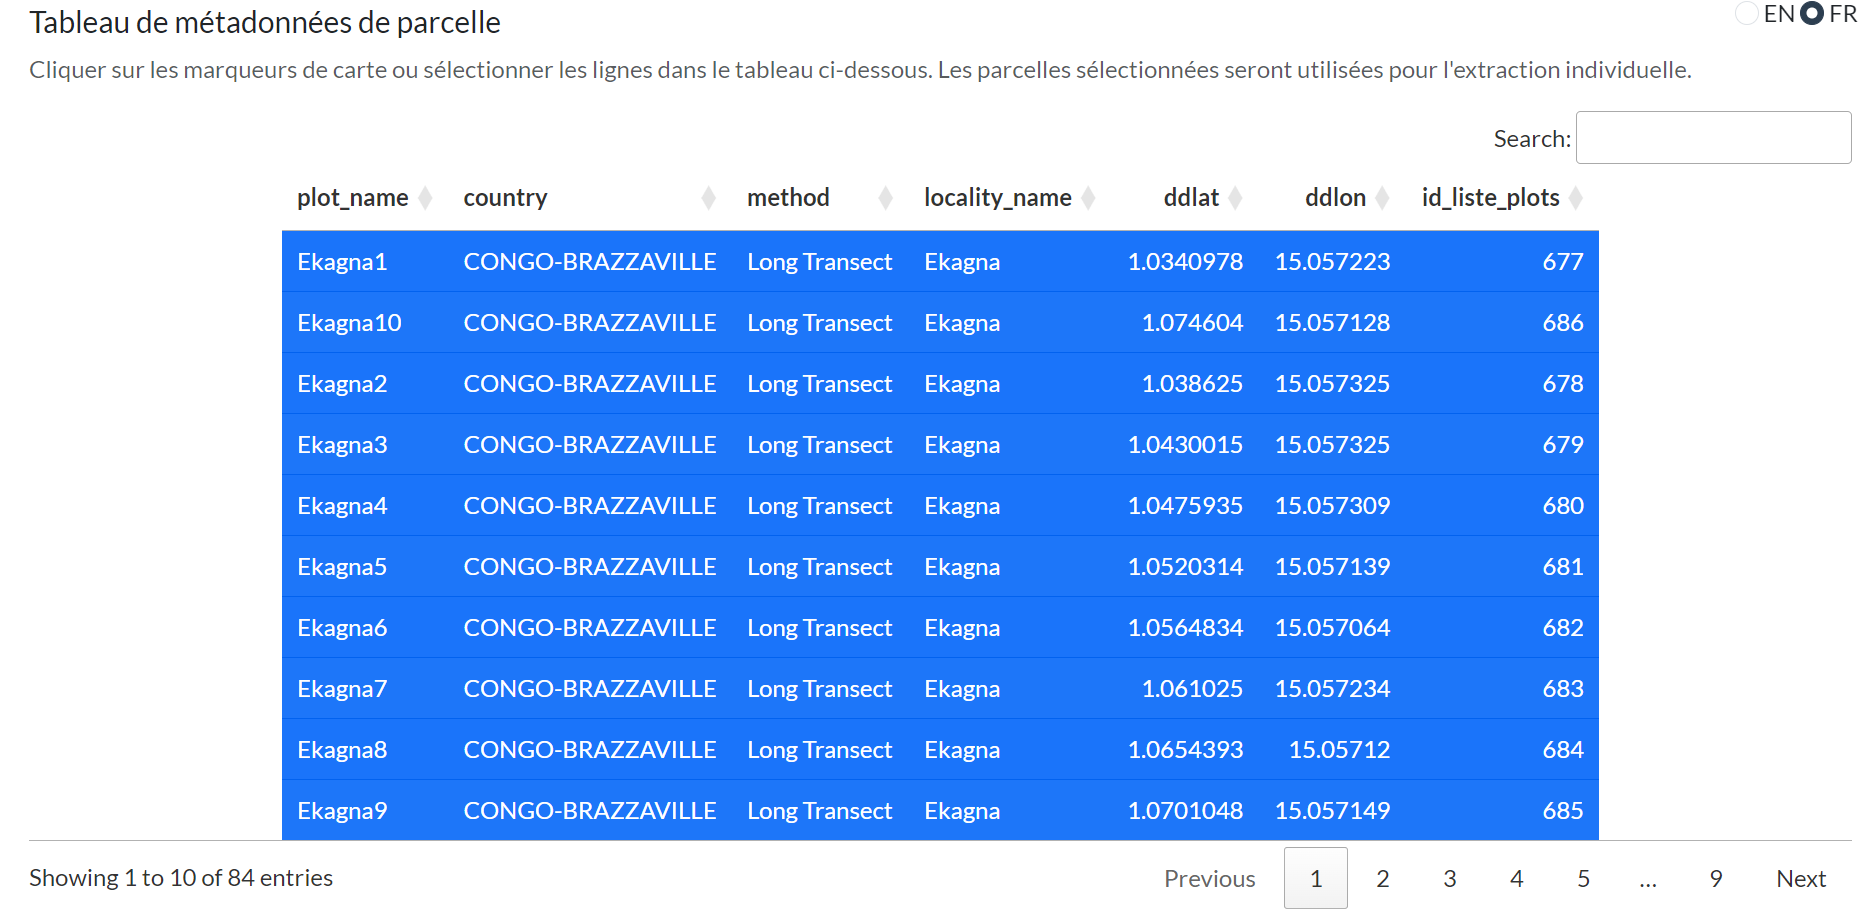Go to the Next page
1870x913 pixels.
pyautogui.click(x=1800, y=879)
